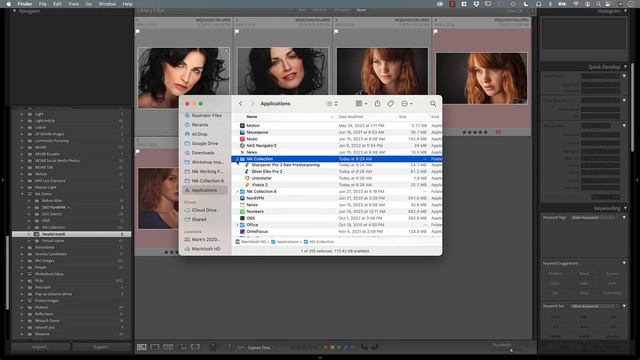Select the Motion app icon

point(242,126)
